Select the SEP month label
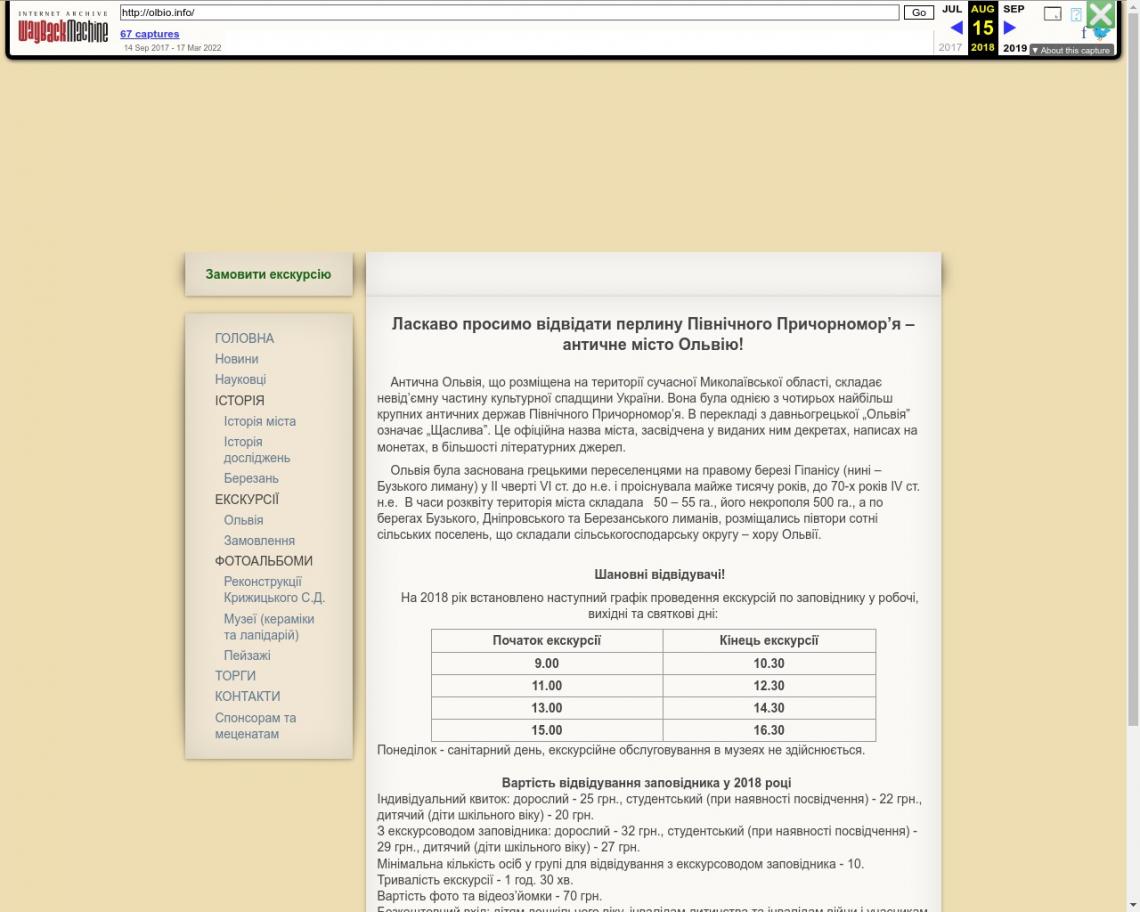 click(x=1013, y=9)
